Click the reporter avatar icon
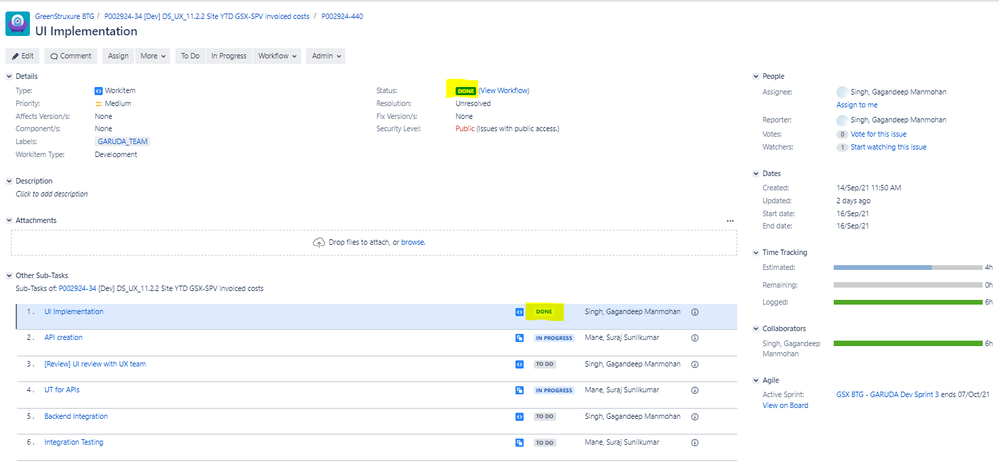This screenshot has width=999, height=463. point(842,120)
